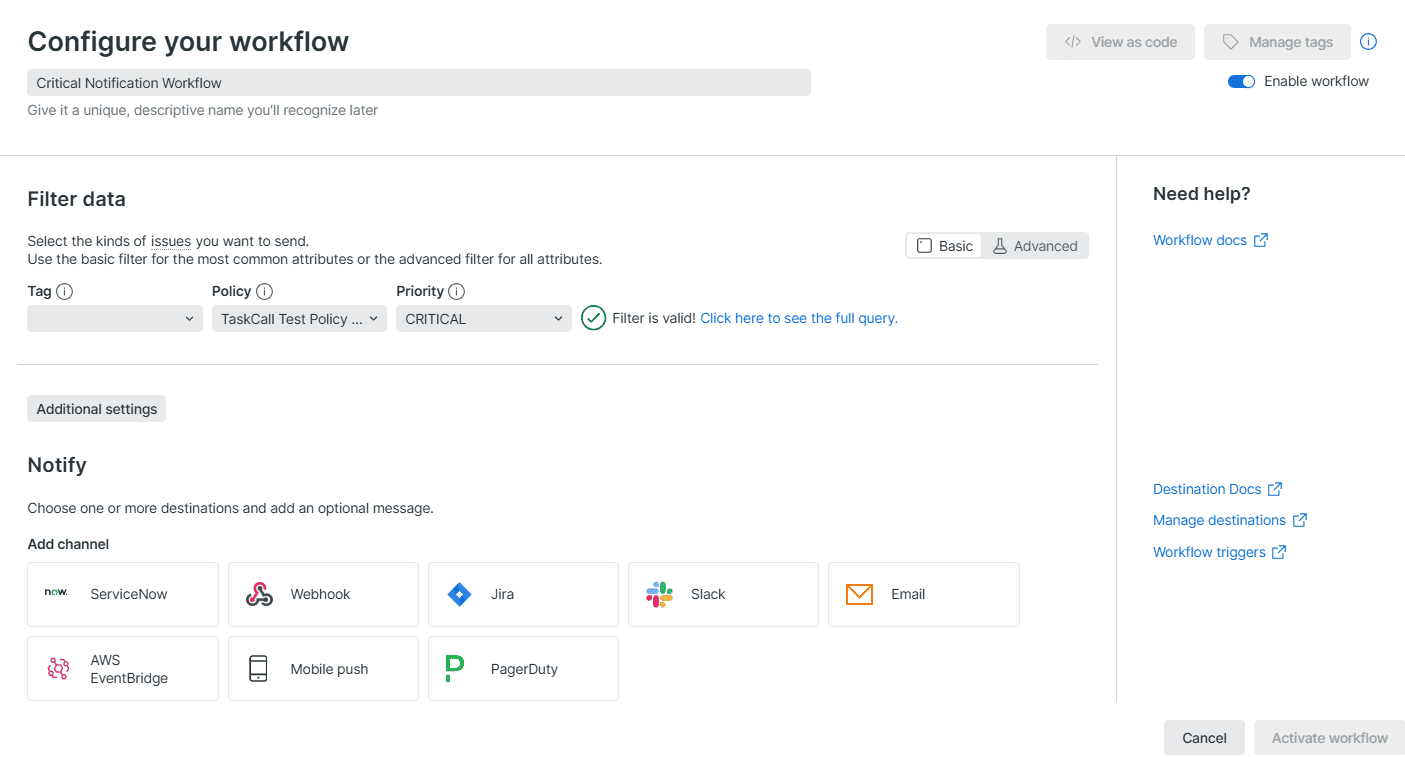Pick the Slack channel icon

[x=659, y=594]
